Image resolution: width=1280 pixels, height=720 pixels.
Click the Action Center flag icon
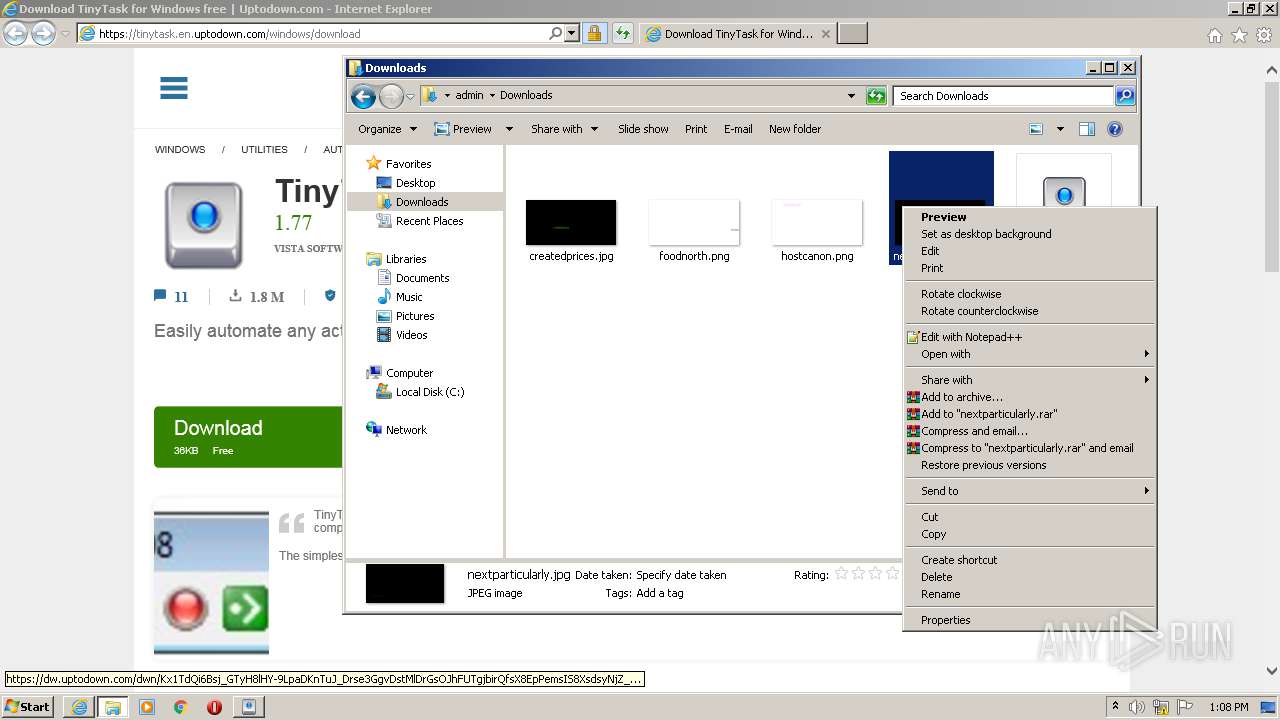1185,707
